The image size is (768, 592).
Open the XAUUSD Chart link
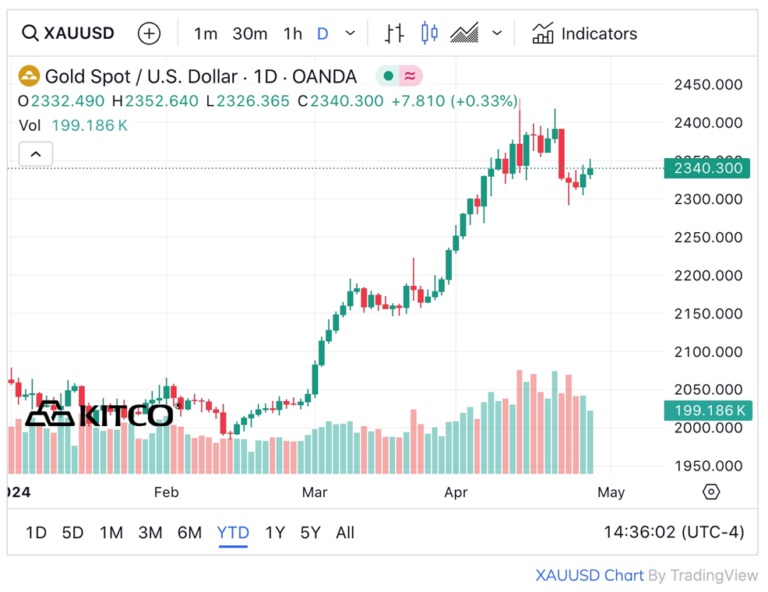589,575
